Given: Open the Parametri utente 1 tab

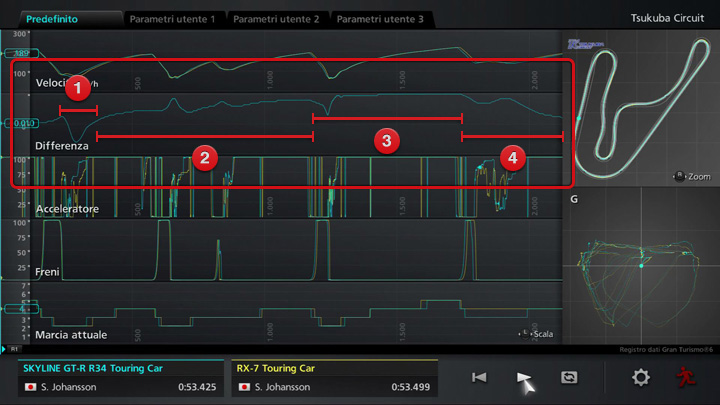Looking at the screenshot, I should pyautogui.click(x=171, y=19).
